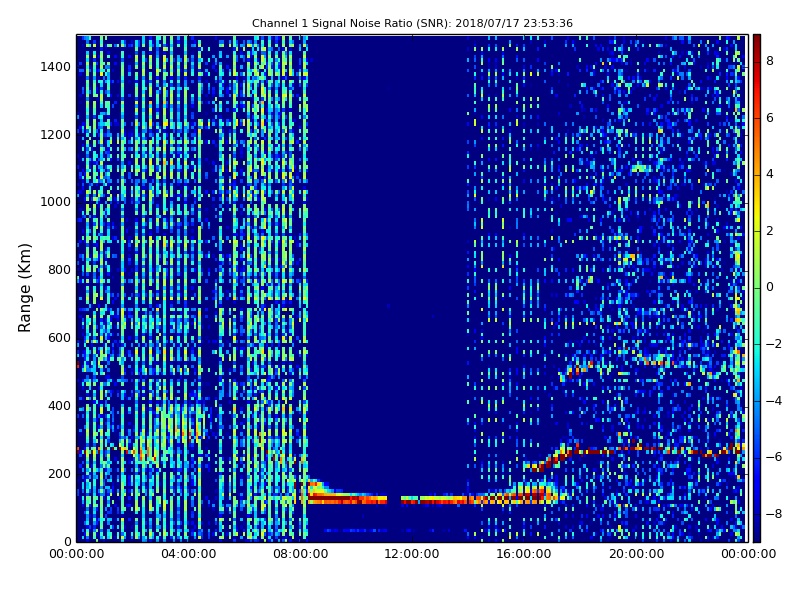800x600 pixels.
Task: Click the dark red top of the colorbar
Action: (757, 41)
